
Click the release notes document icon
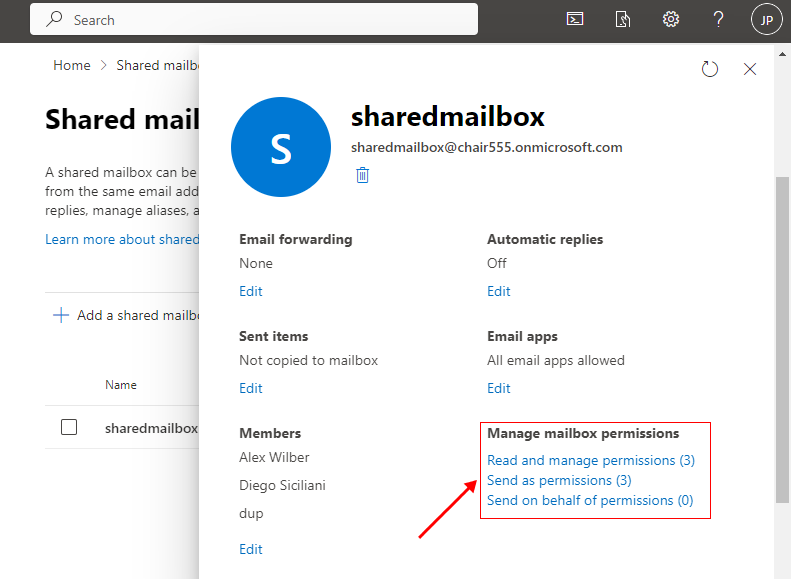(x=623, y=19)
